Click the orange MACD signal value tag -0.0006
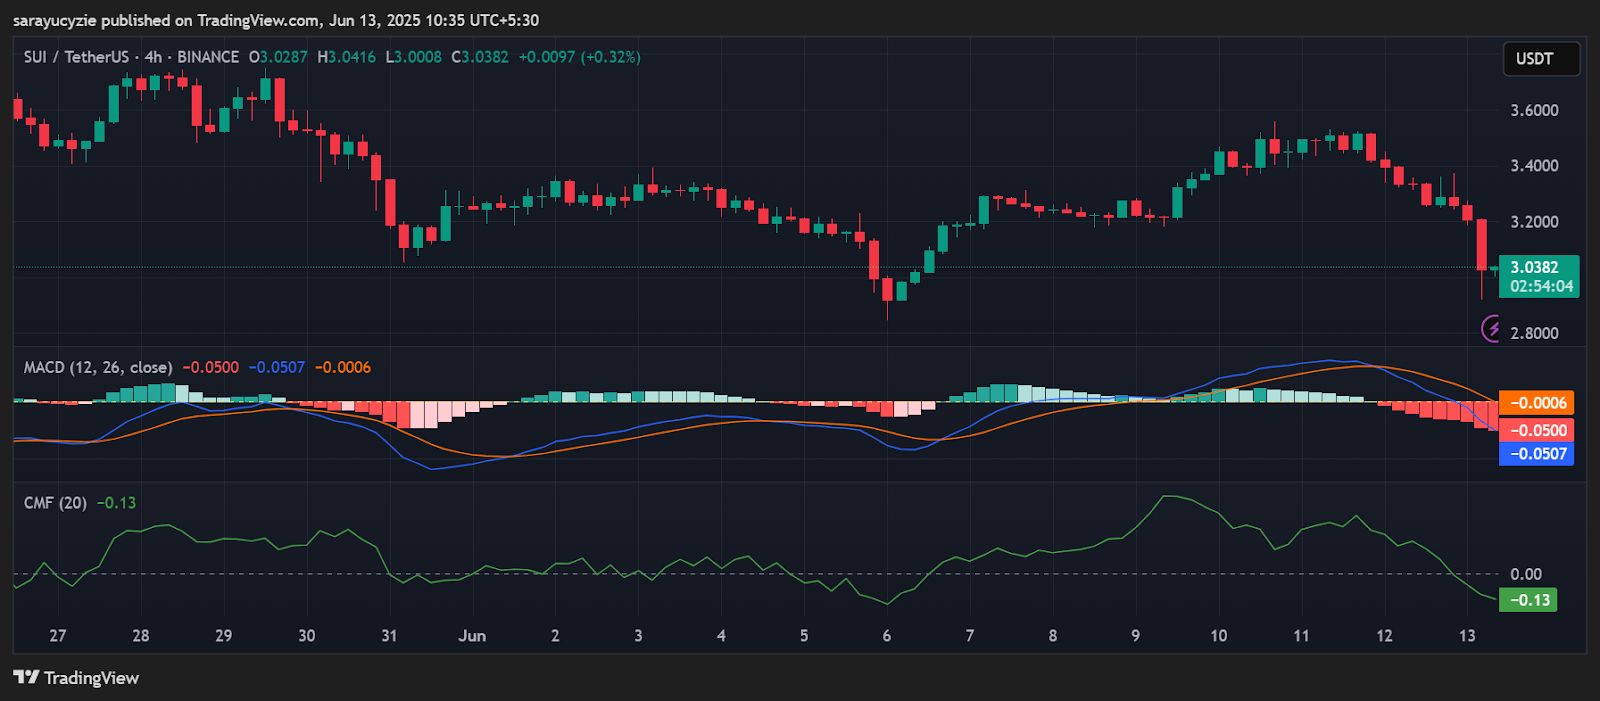This screenshot has height=701, width=1600. [1536, 403]
